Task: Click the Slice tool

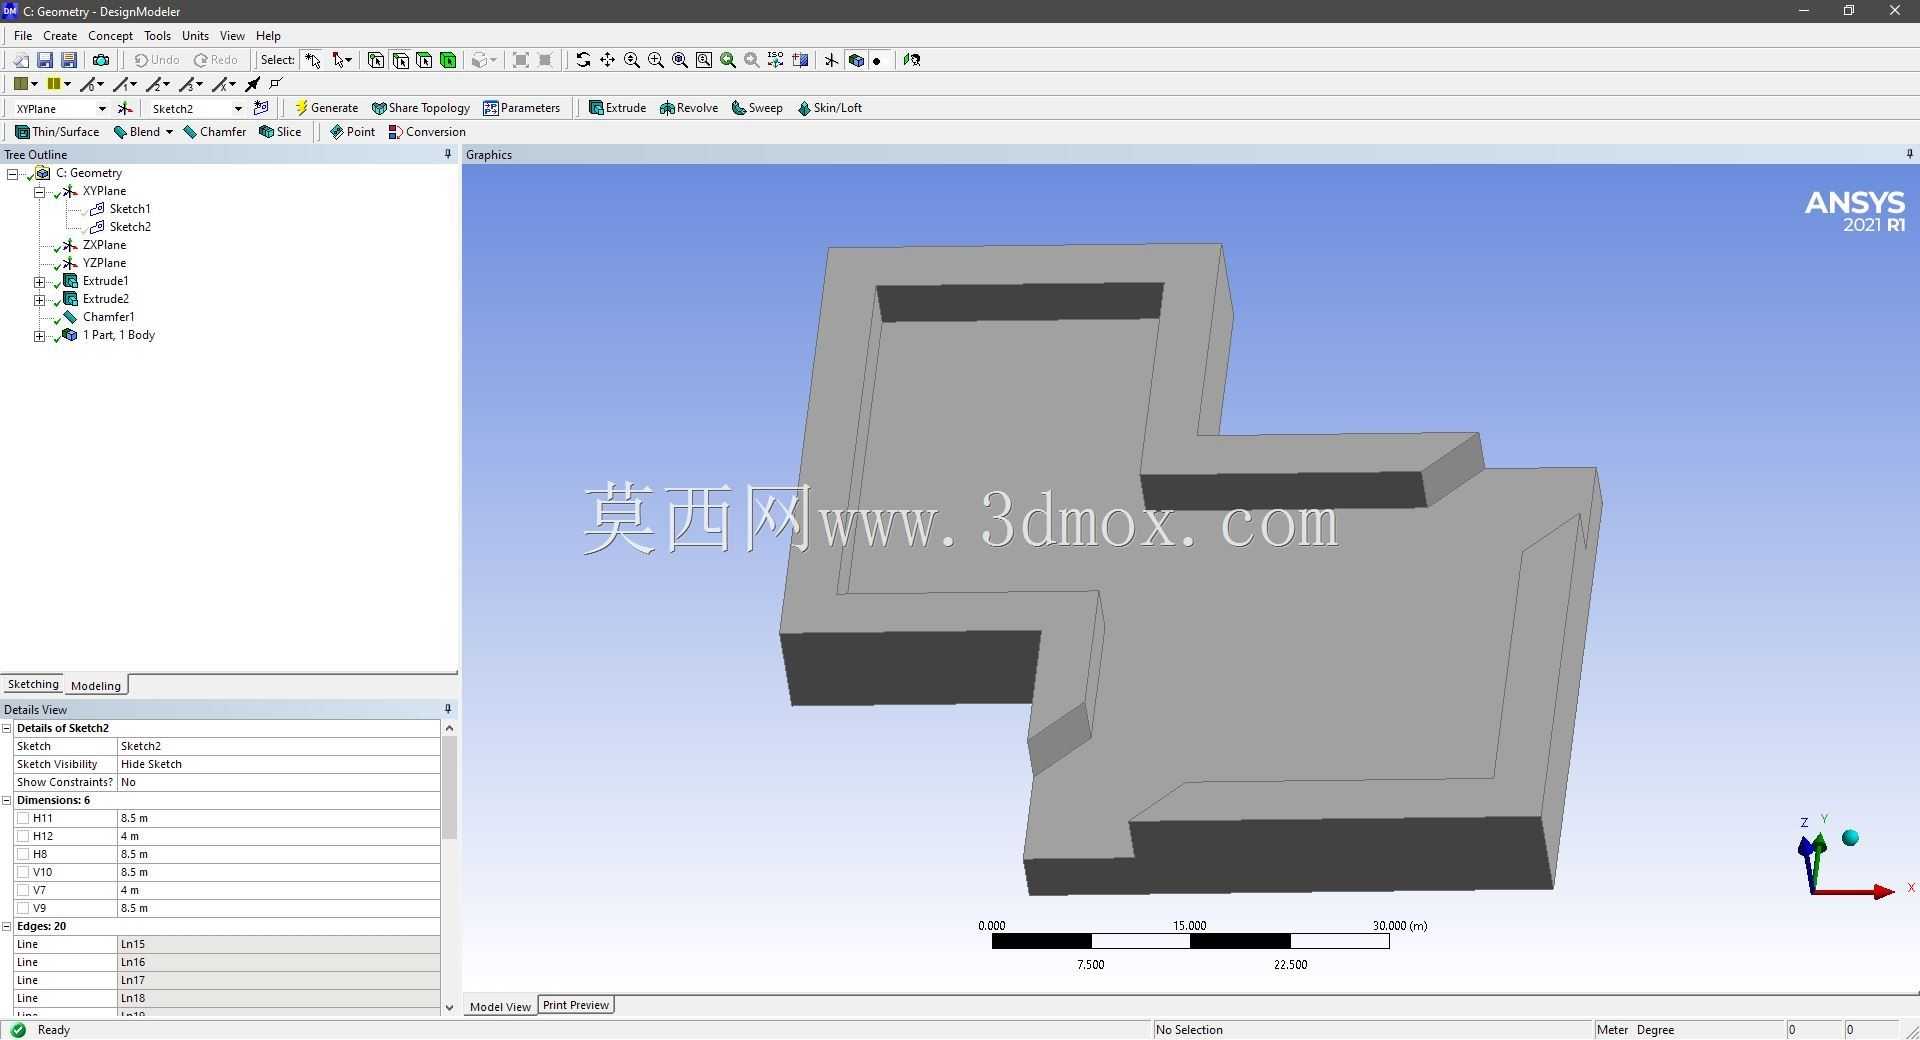Action: (280, 132)
